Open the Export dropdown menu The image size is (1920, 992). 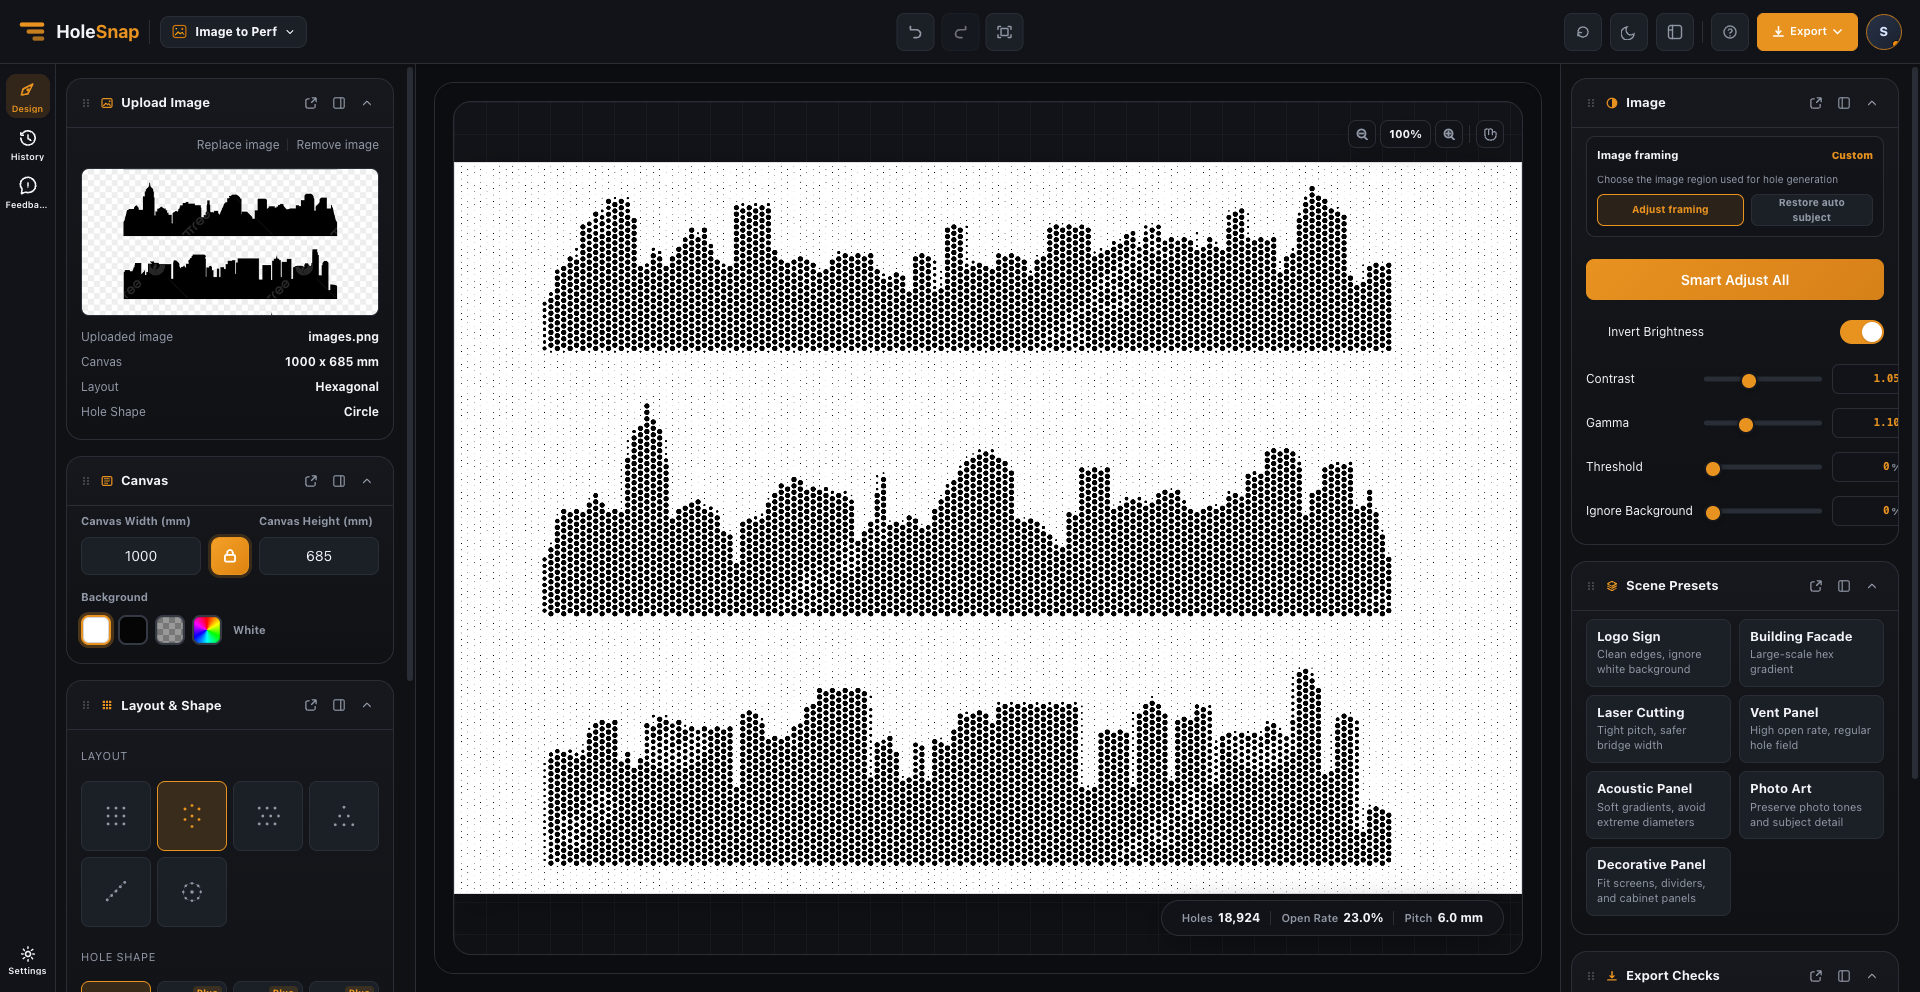(1807, 32)
